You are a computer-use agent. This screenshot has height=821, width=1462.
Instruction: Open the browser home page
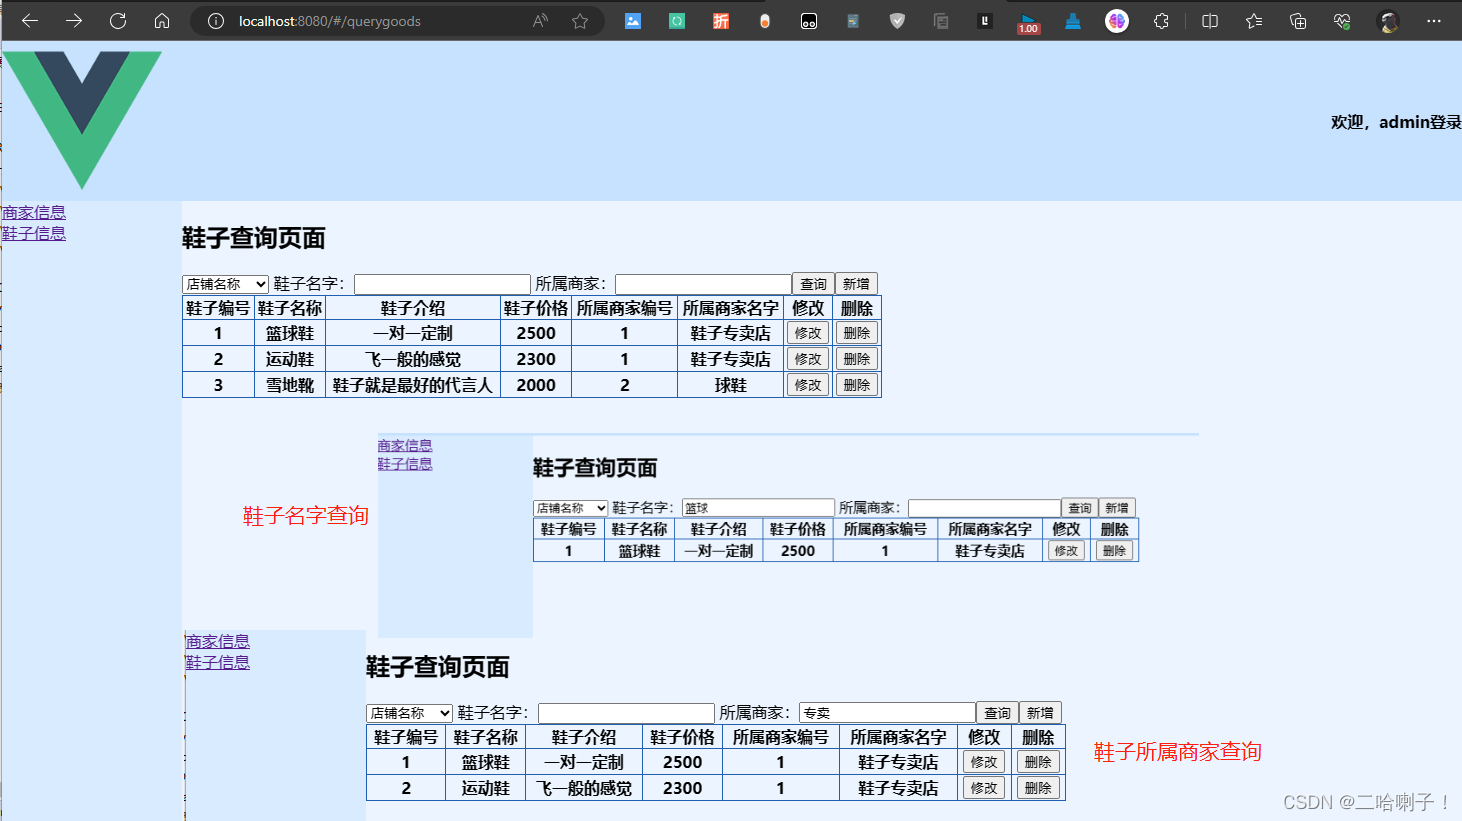point(162,21)
